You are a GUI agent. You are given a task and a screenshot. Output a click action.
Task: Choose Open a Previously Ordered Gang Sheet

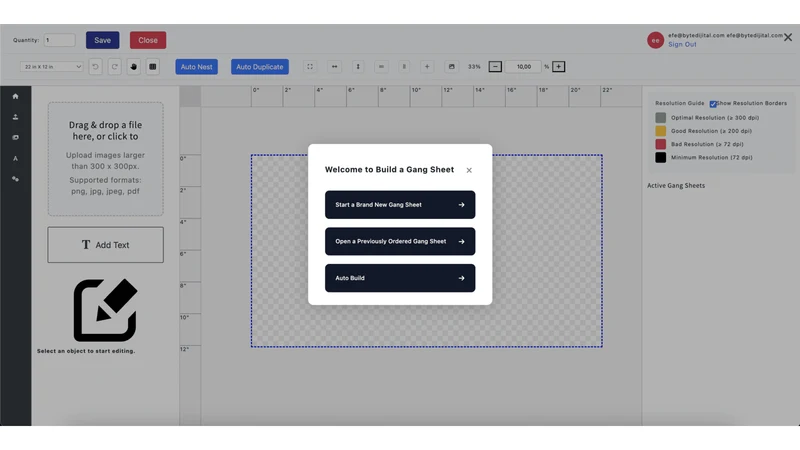click(x=400, y=241)
